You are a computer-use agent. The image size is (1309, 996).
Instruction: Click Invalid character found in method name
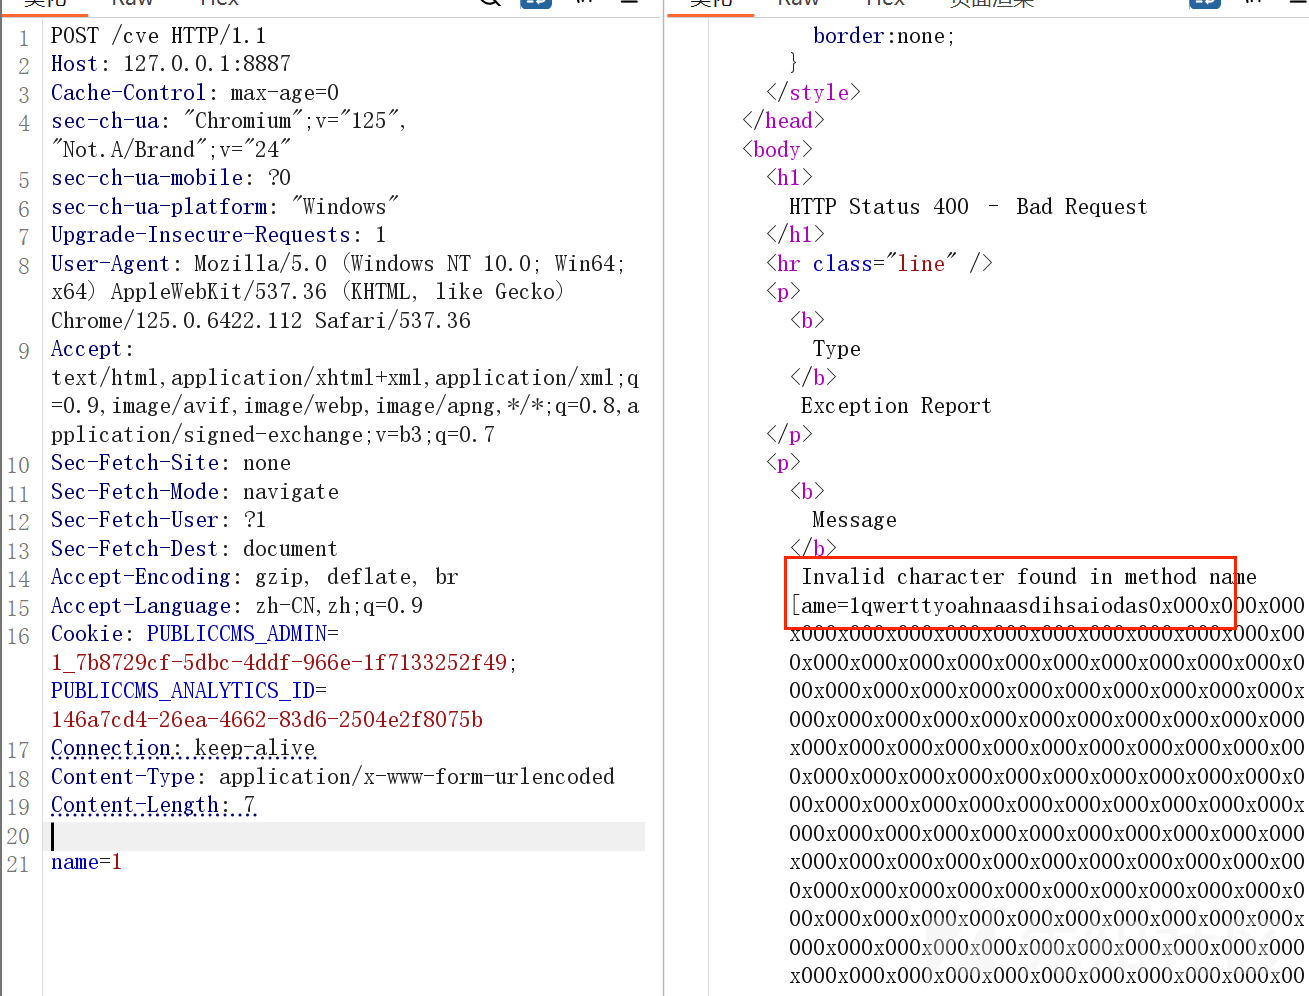coord(1029,577)
